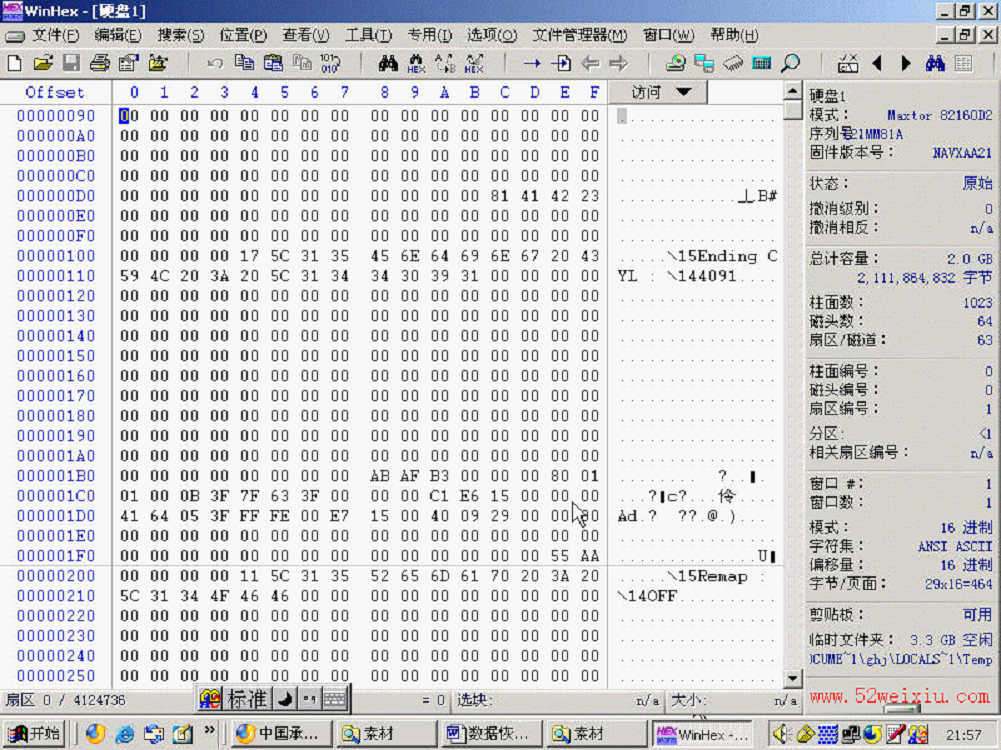This screenshot has width=1001, height=750.
Task: Switch to the 数据恢... taskbar window
Action: [x=490, y=734]
